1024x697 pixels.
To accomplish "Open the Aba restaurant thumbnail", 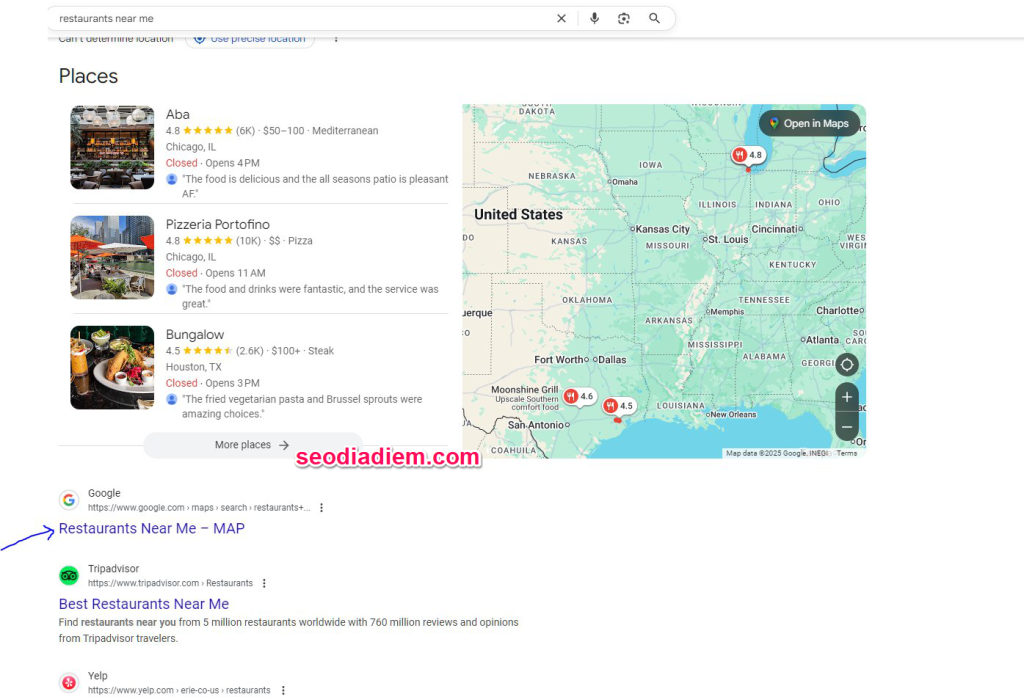I will (112, 148).
